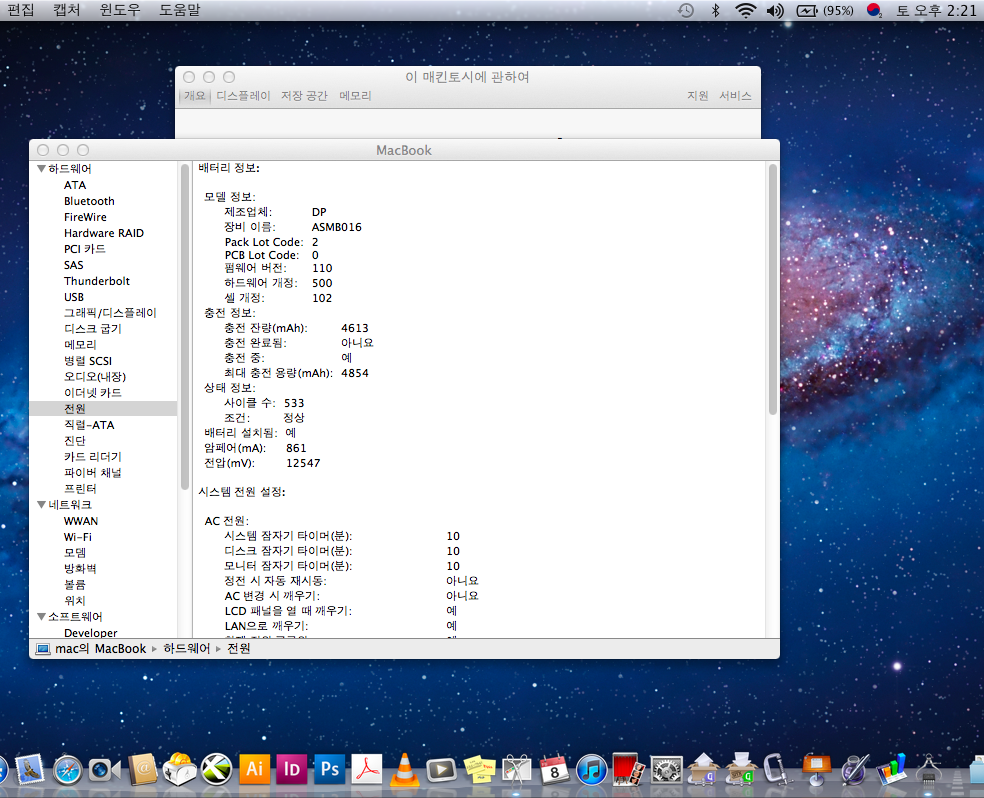Switch to the 디스플레이 tab
The width and height of the screenshot is (984, 798).
click(x=243, y=96)
